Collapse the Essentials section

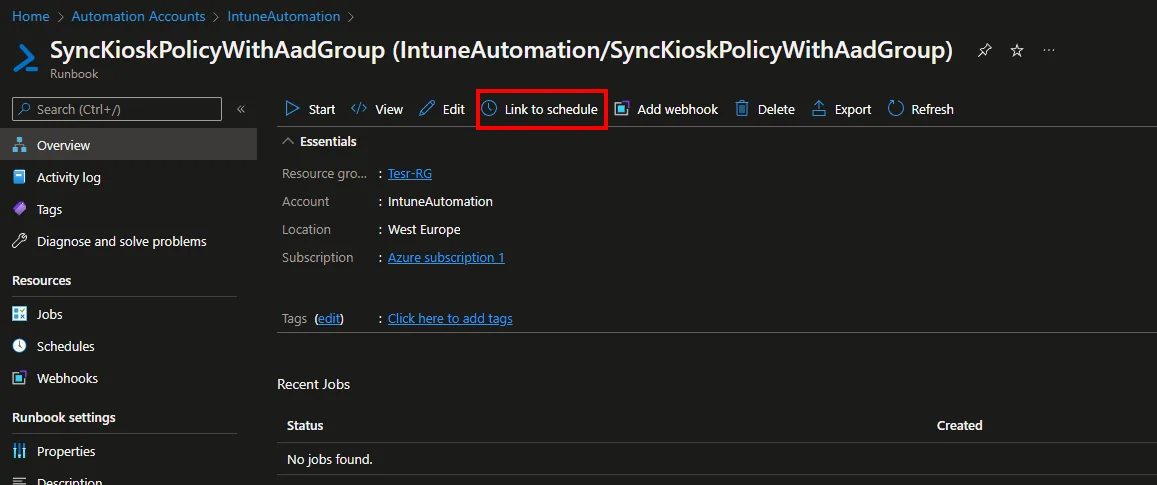[x=289, y=142]
